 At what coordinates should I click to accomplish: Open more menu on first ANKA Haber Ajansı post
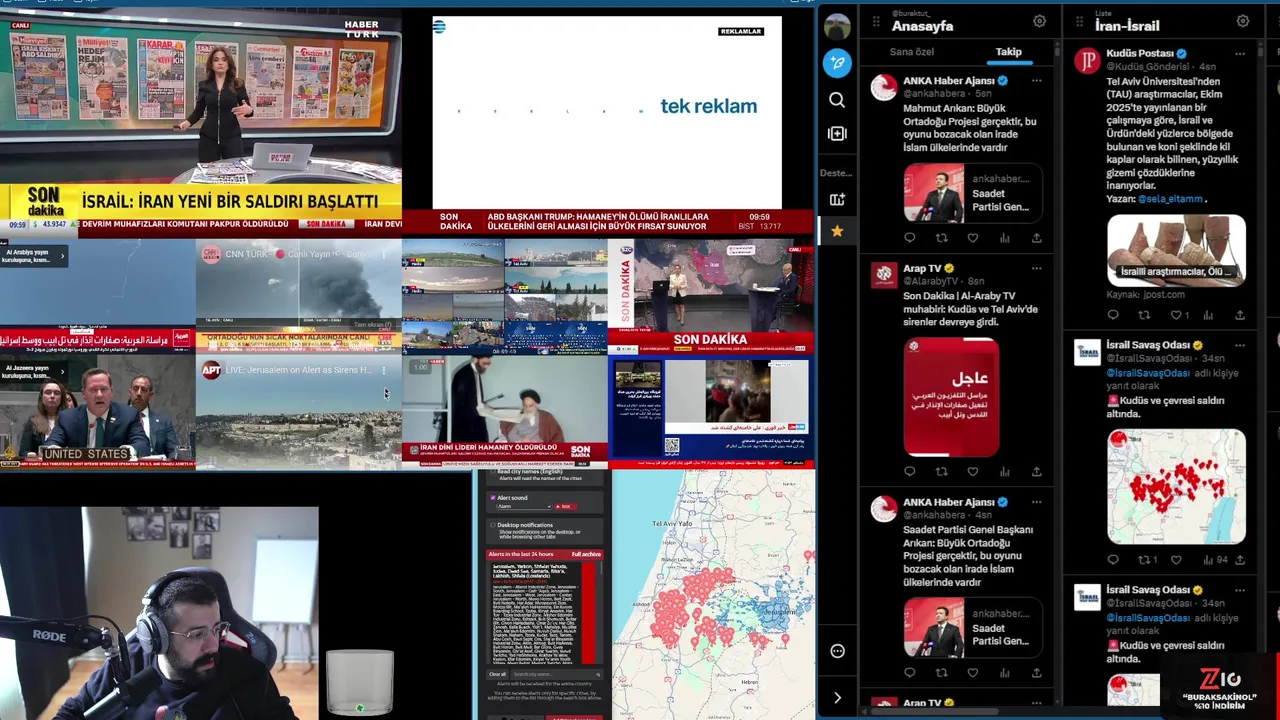click(1036, 81)
